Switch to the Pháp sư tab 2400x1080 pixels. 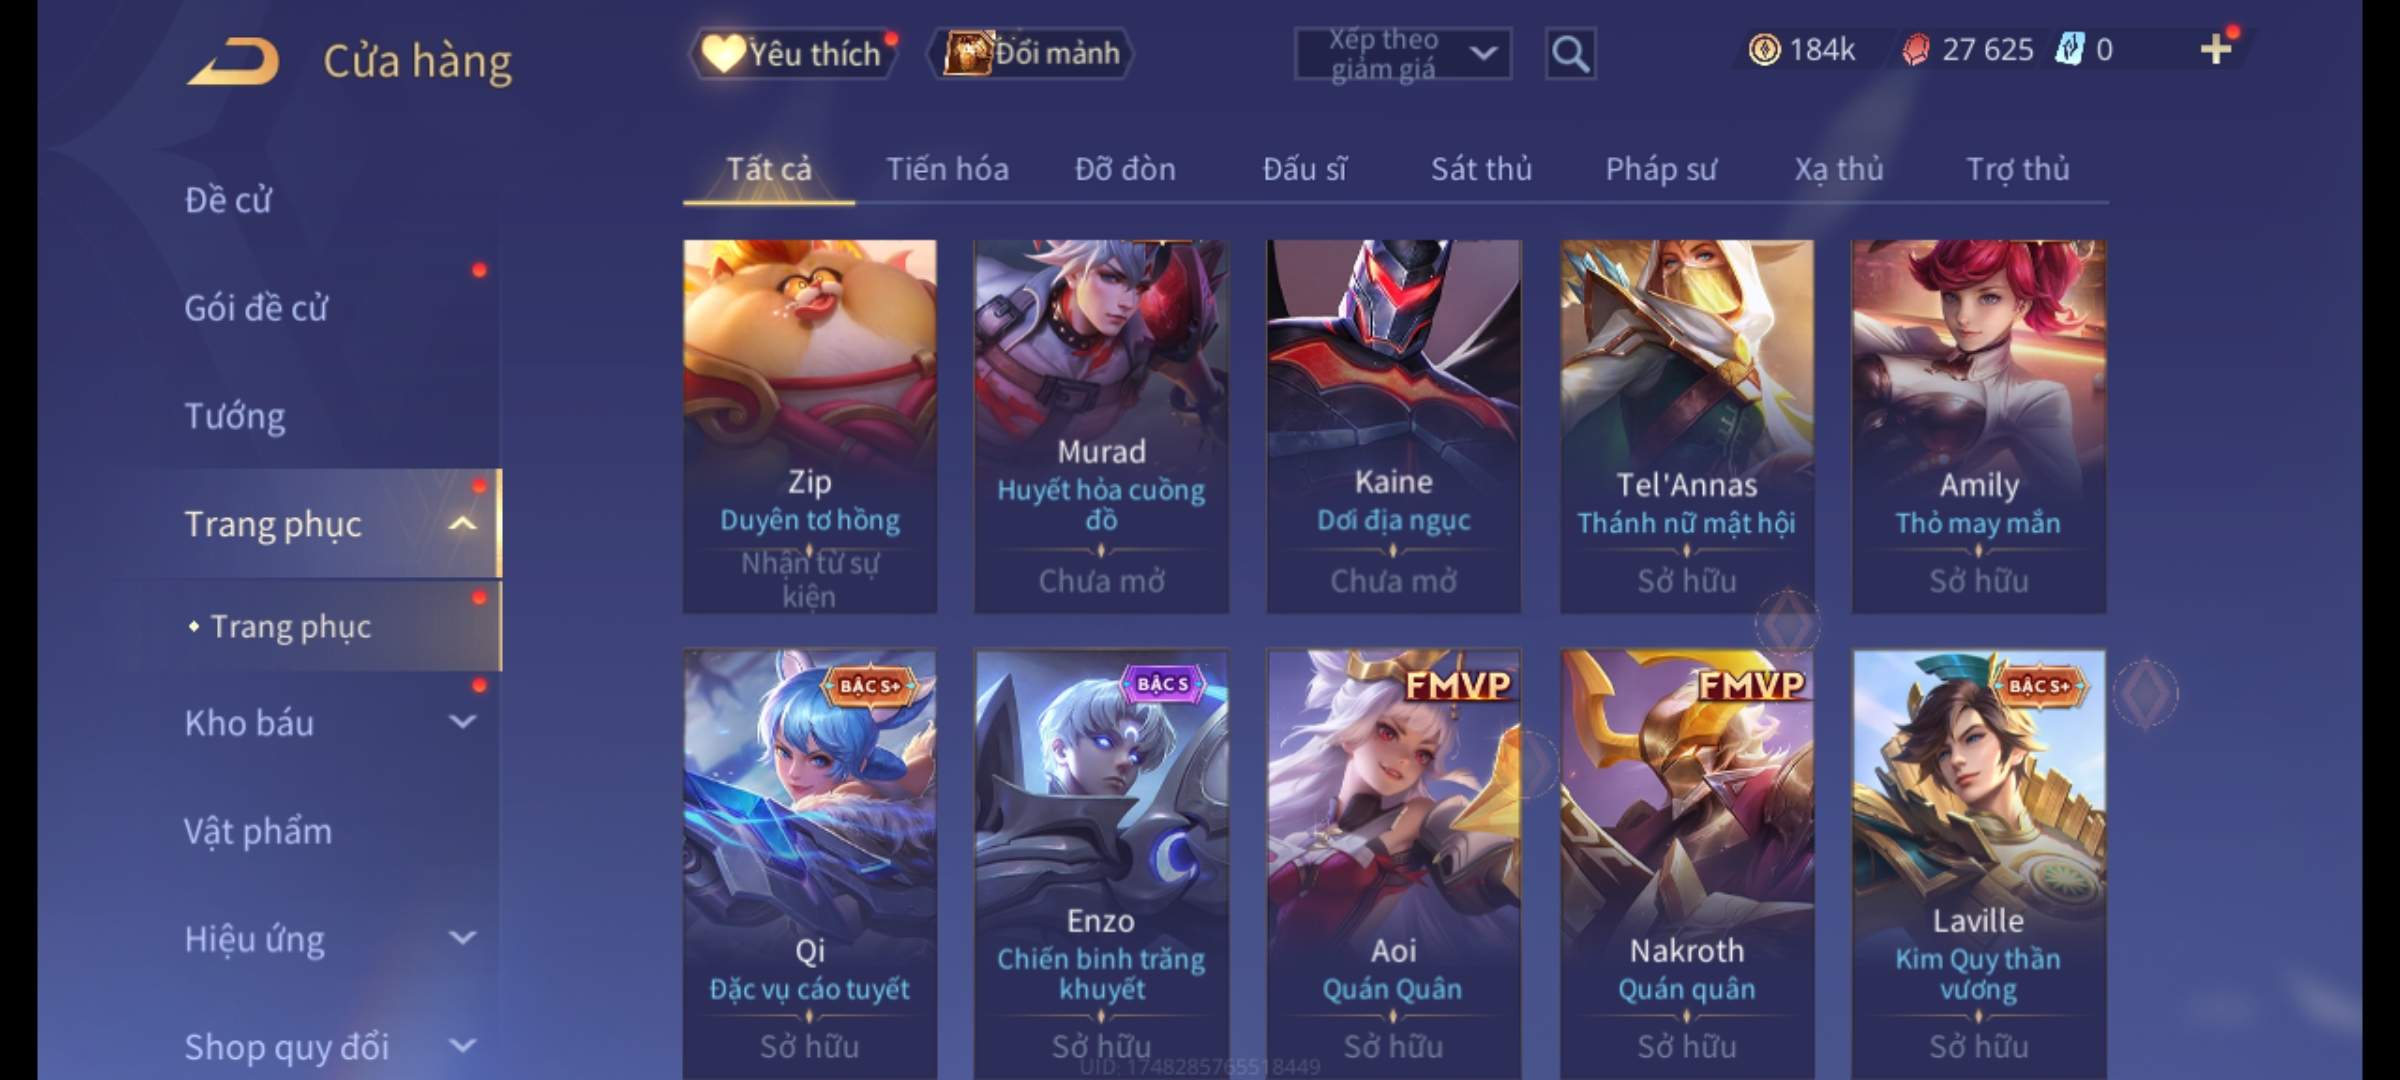coord(1660,169)
